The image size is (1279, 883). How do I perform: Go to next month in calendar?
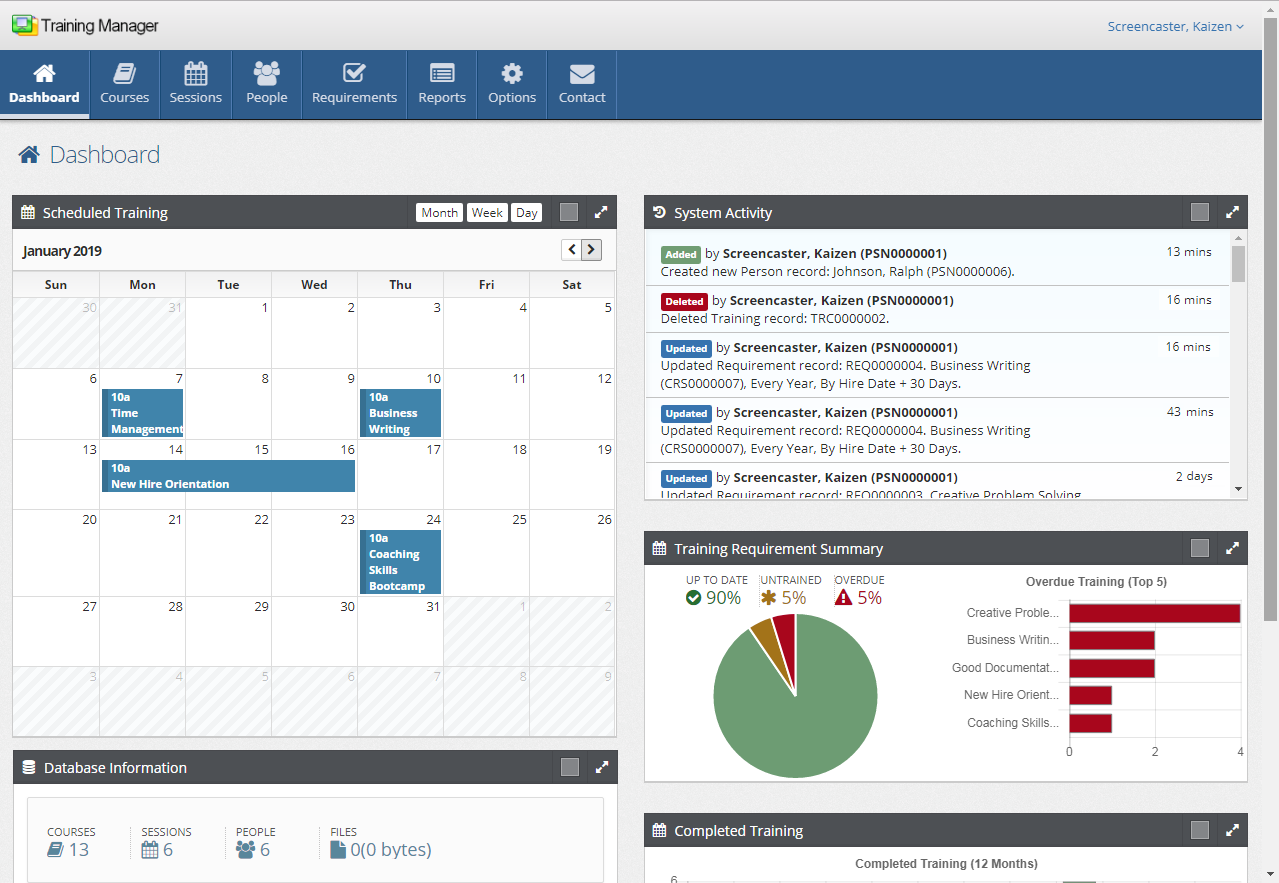click(x=592, y=249)
